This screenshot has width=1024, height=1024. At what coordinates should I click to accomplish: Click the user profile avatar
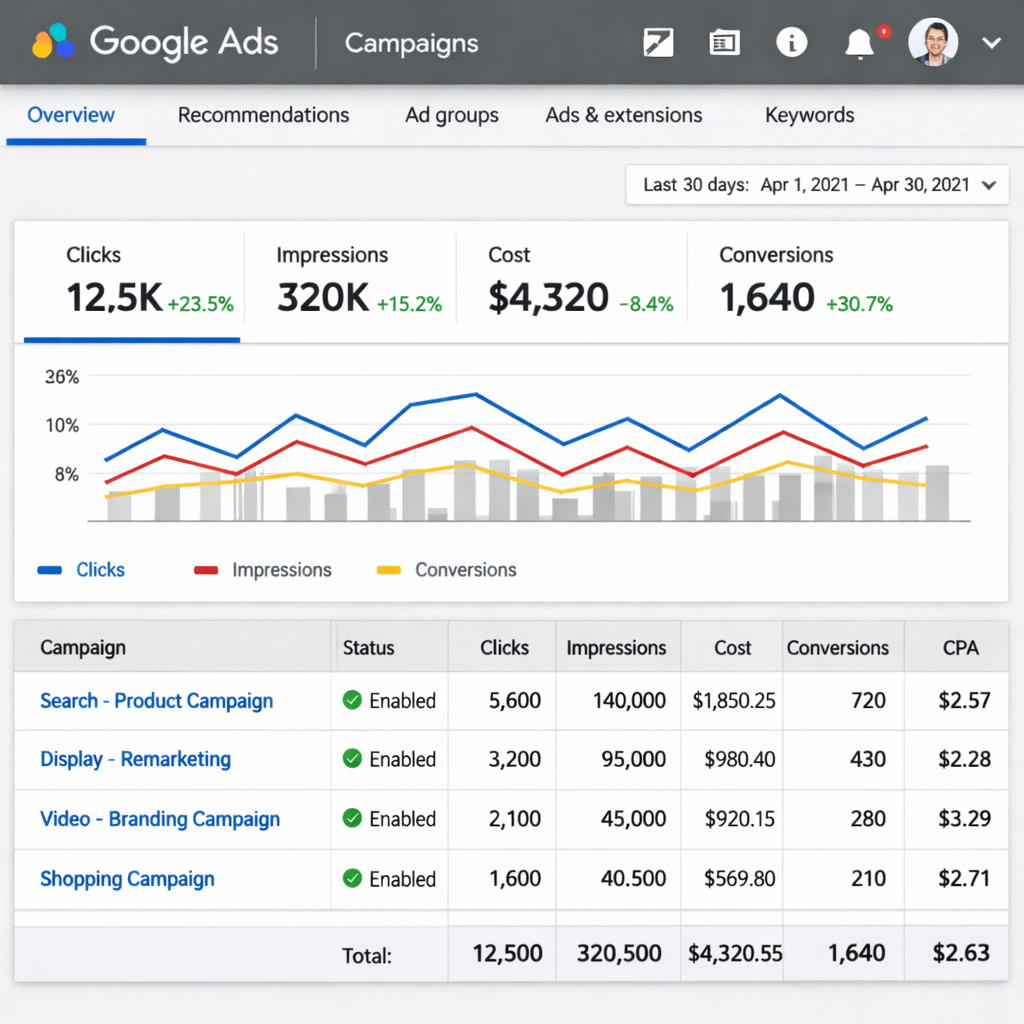pos(932,43)
